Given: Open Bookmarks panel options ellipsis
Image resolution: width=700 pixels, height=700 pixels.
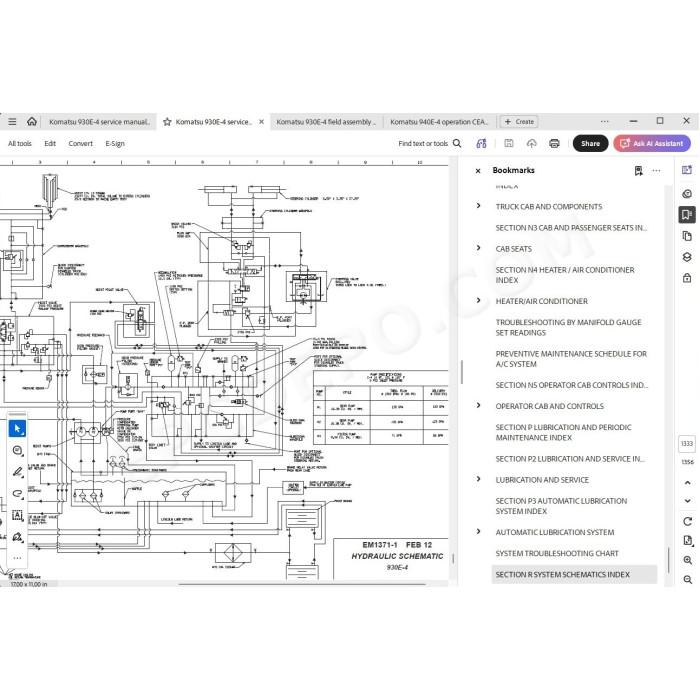Looking at the screenshot, I should coord(656,171).
